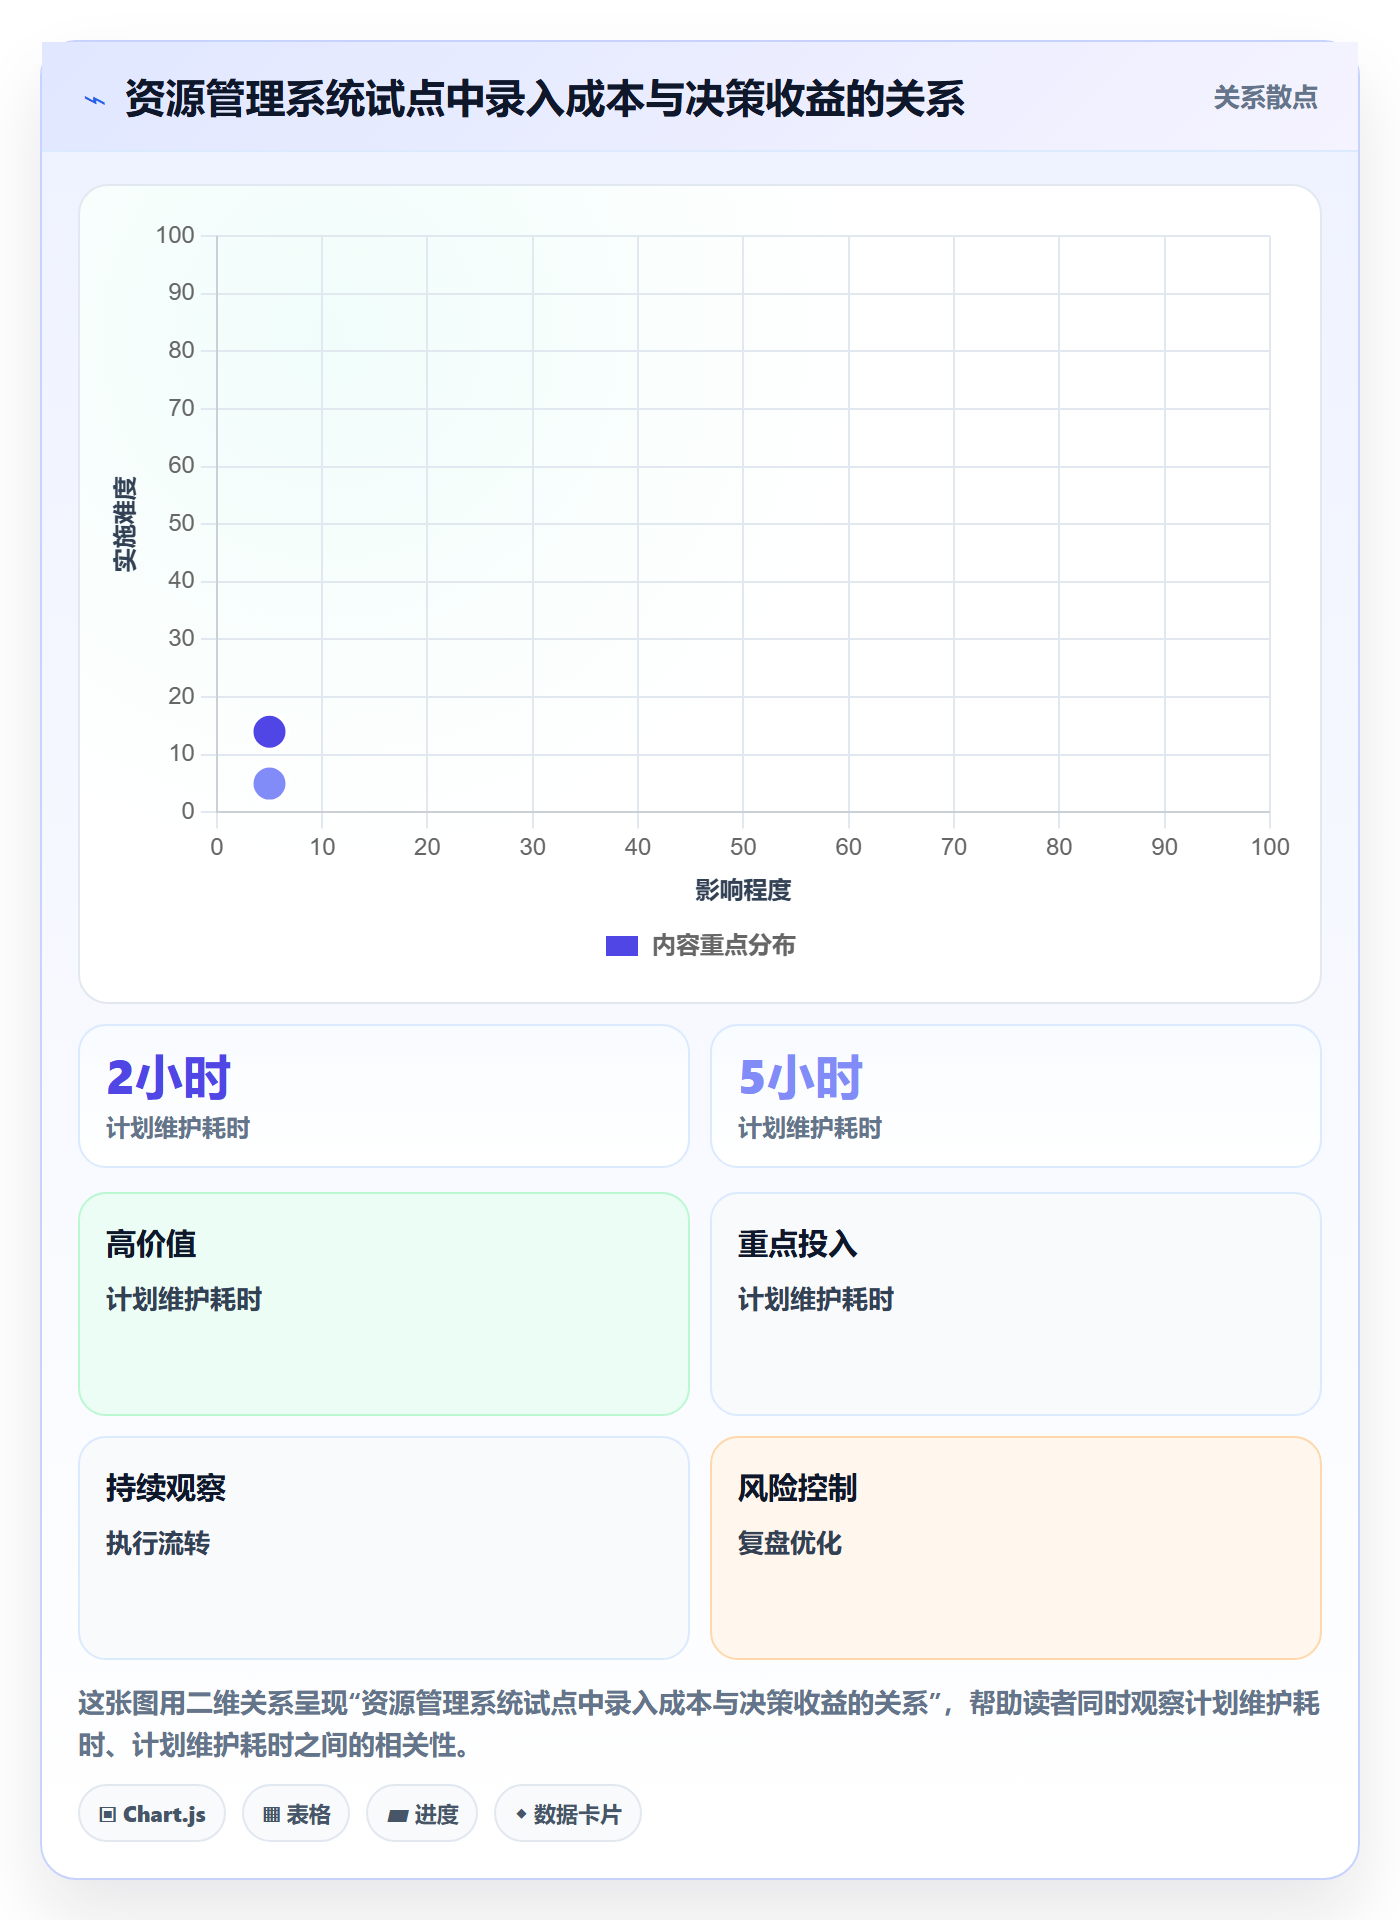Click the chart title 资源管理系统试点中录入成本与决策收益的关系
Image resolution: width=1400 pixels, height=1920 pixels.
point(545,99)
